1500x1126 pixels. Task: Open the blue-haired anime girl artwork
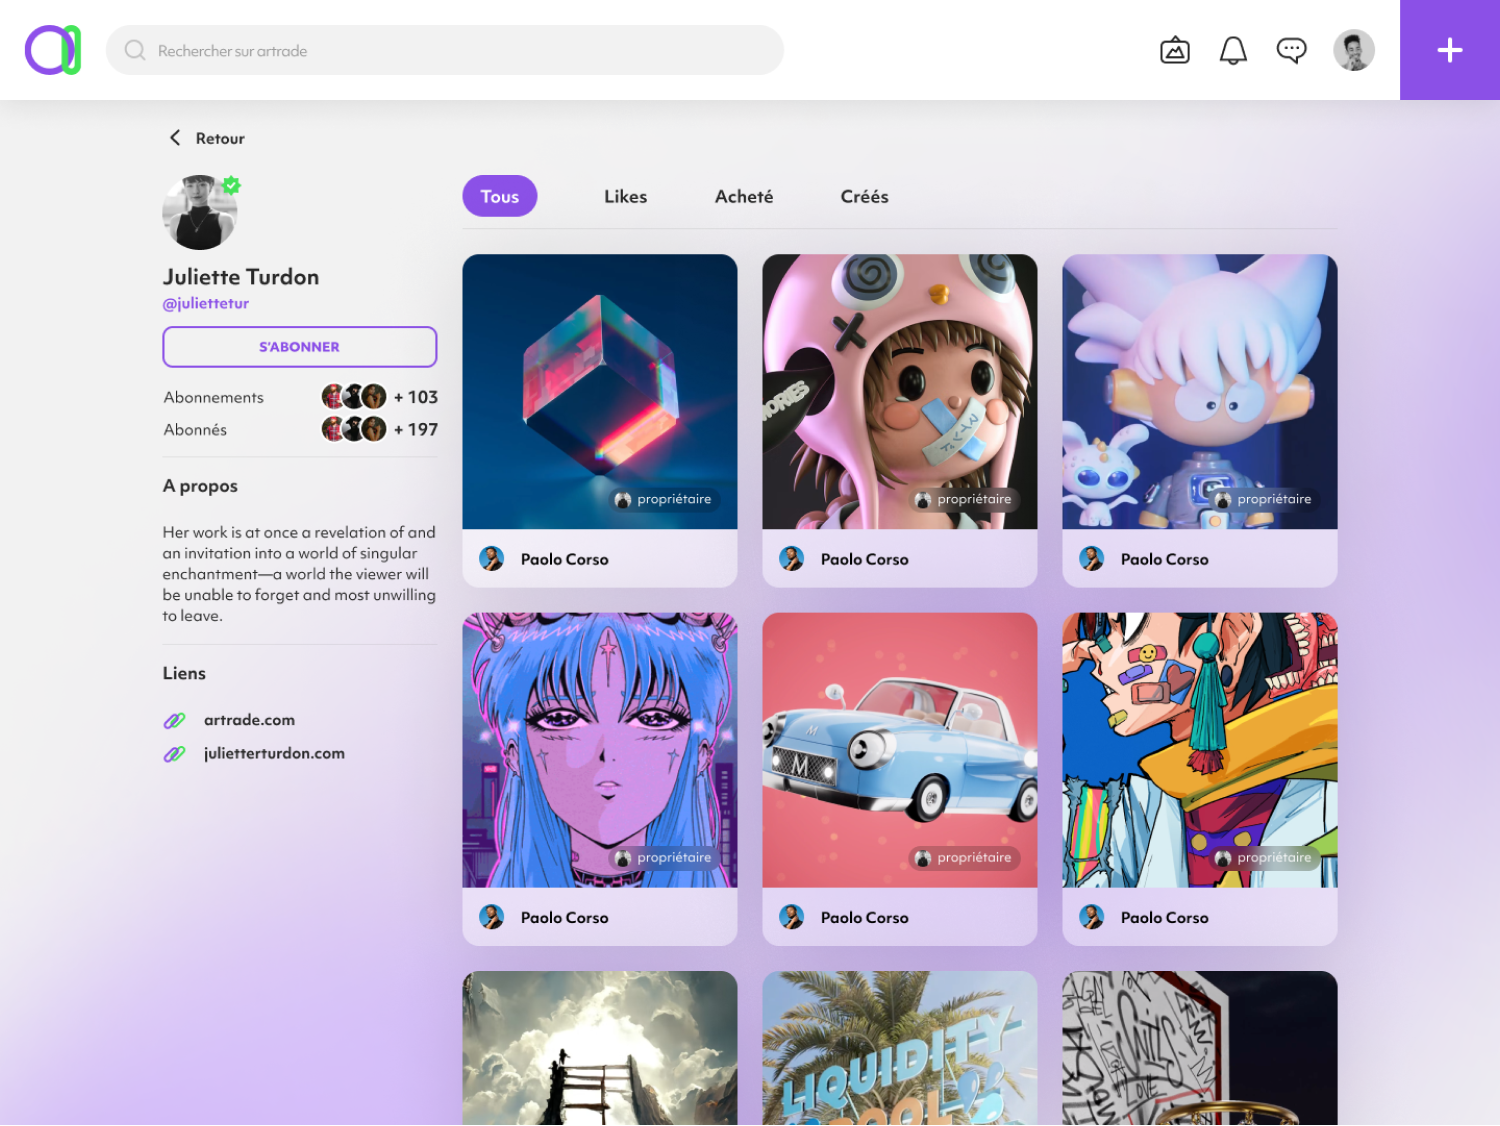600,750
